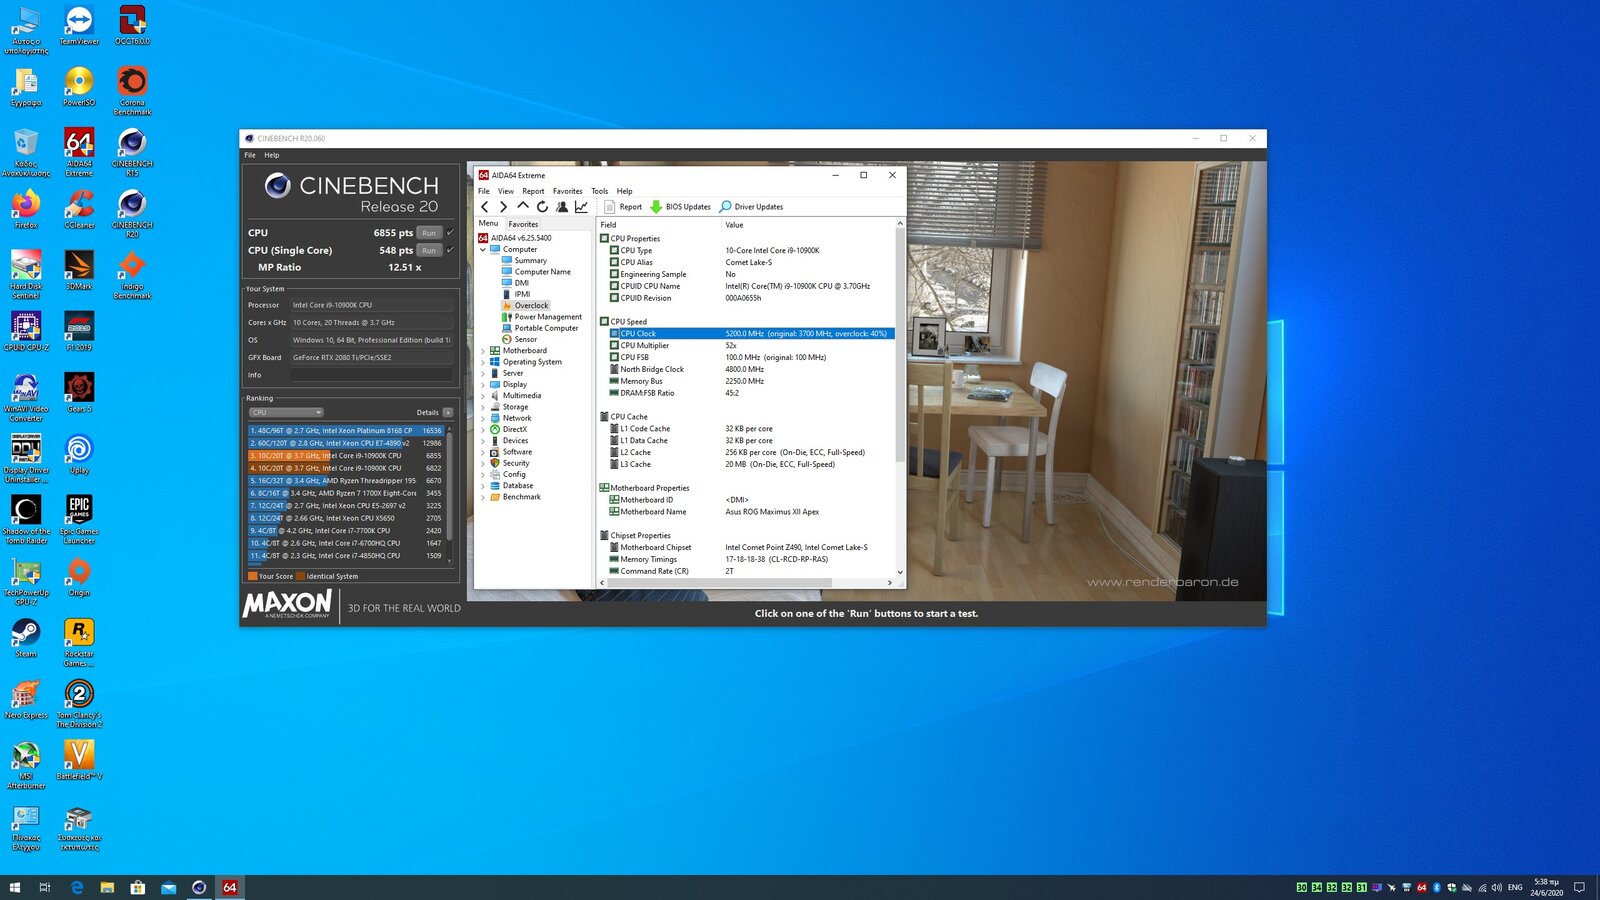The image size is (1600, 900).
Task: Expand the Display tree node
Action: coord(483,385)
